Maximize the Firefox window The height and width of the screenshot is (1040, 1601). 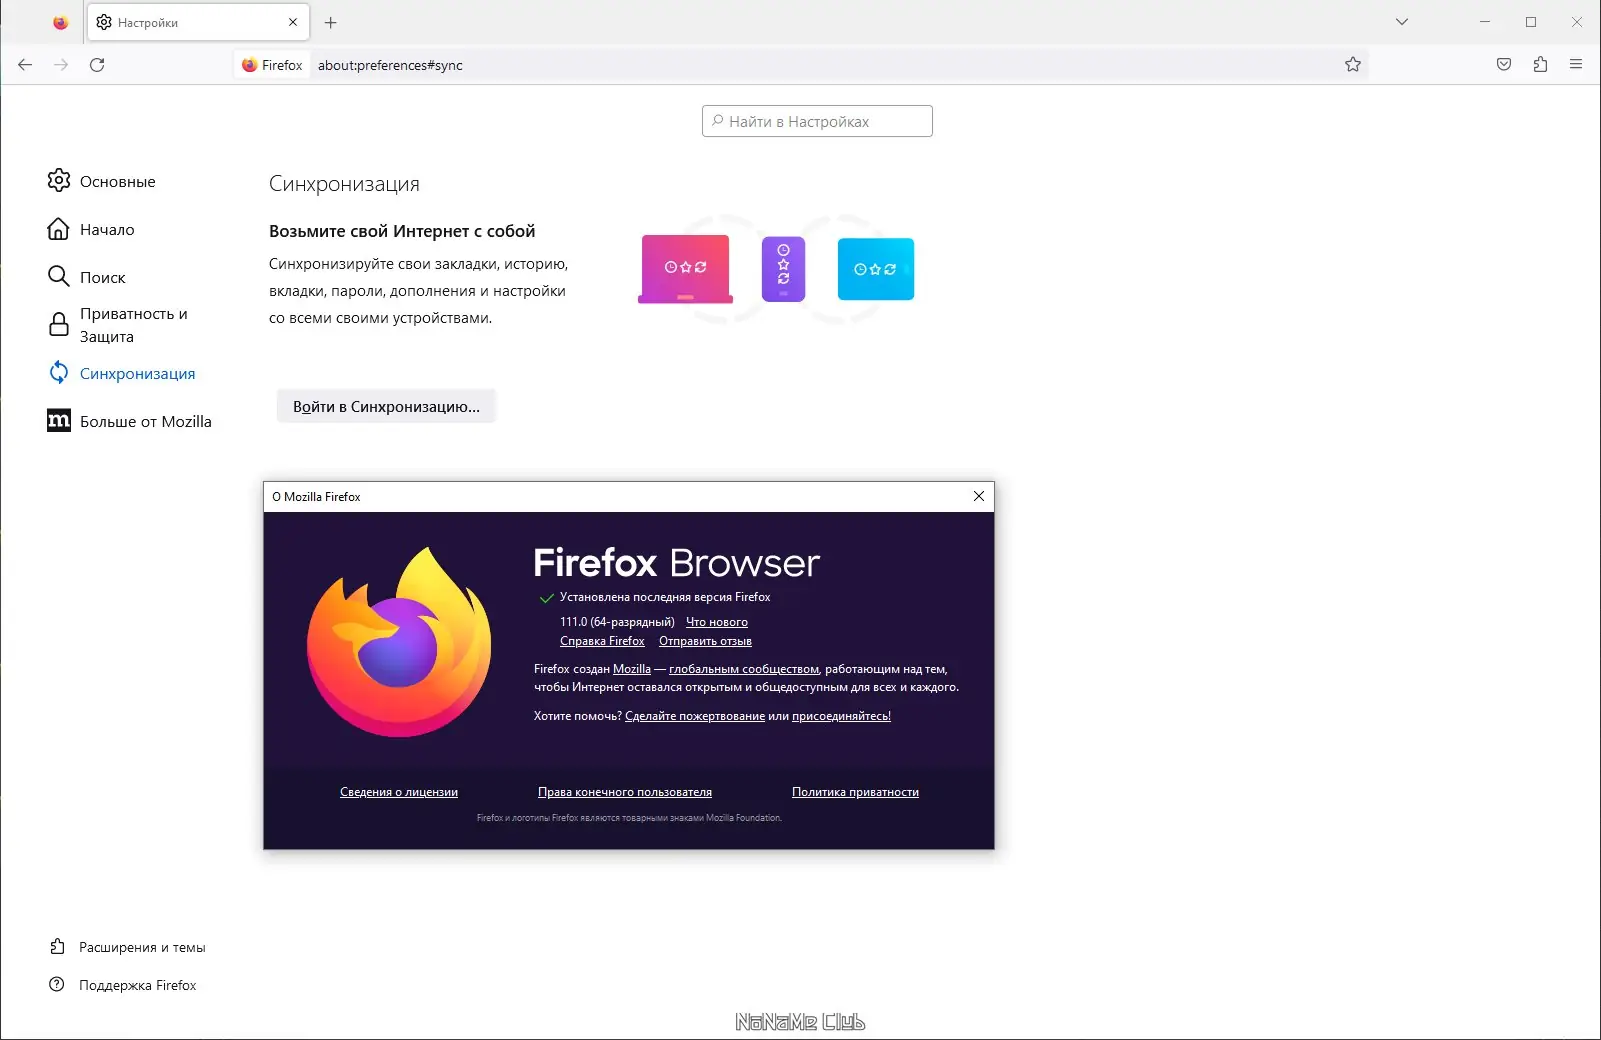tap(1531, 22)
